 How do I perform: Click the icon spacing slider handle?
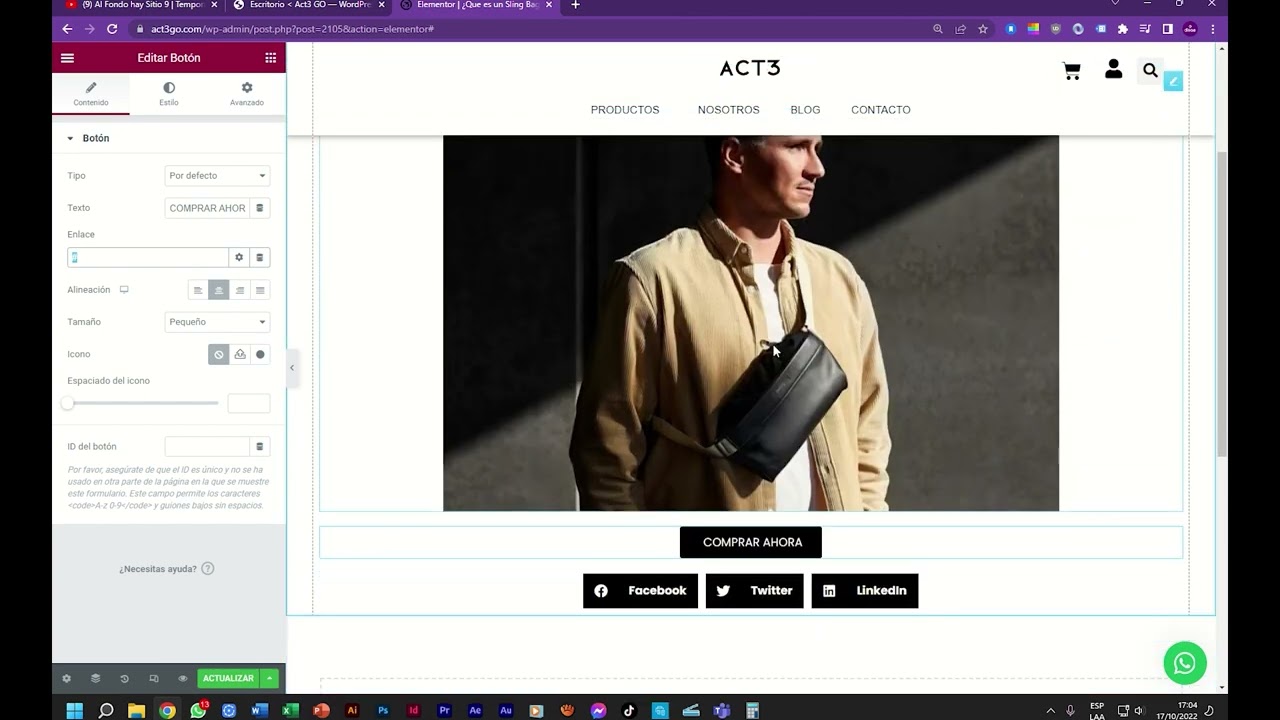coord(67,403)
